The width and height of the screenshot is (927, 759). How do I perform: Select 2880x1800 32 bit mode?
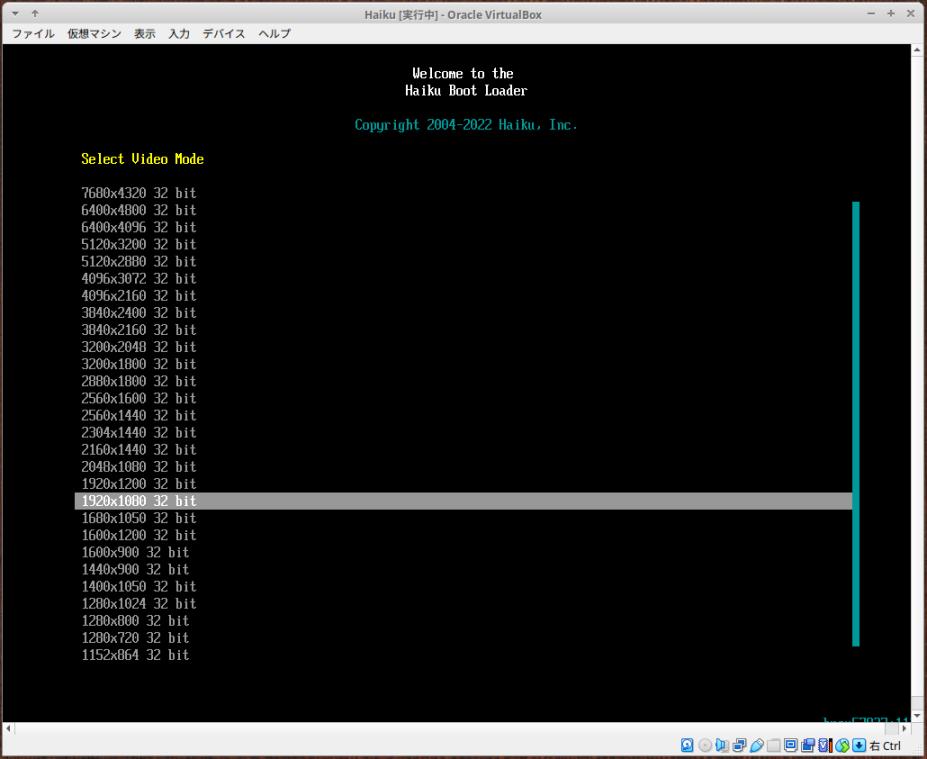click(x=138, y=382)
